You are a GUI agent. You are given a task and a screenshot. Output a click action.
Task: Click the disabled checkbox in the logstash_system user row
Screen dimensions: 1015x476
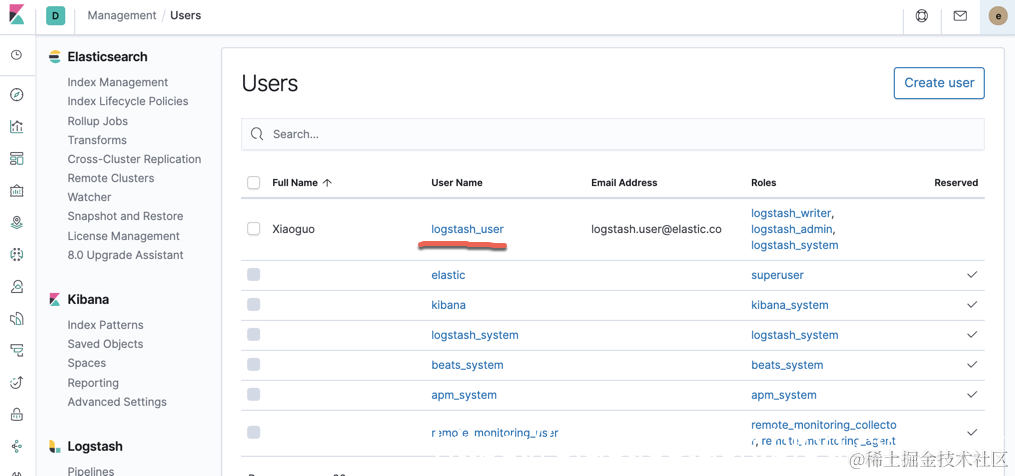click(x=254, y=335)
